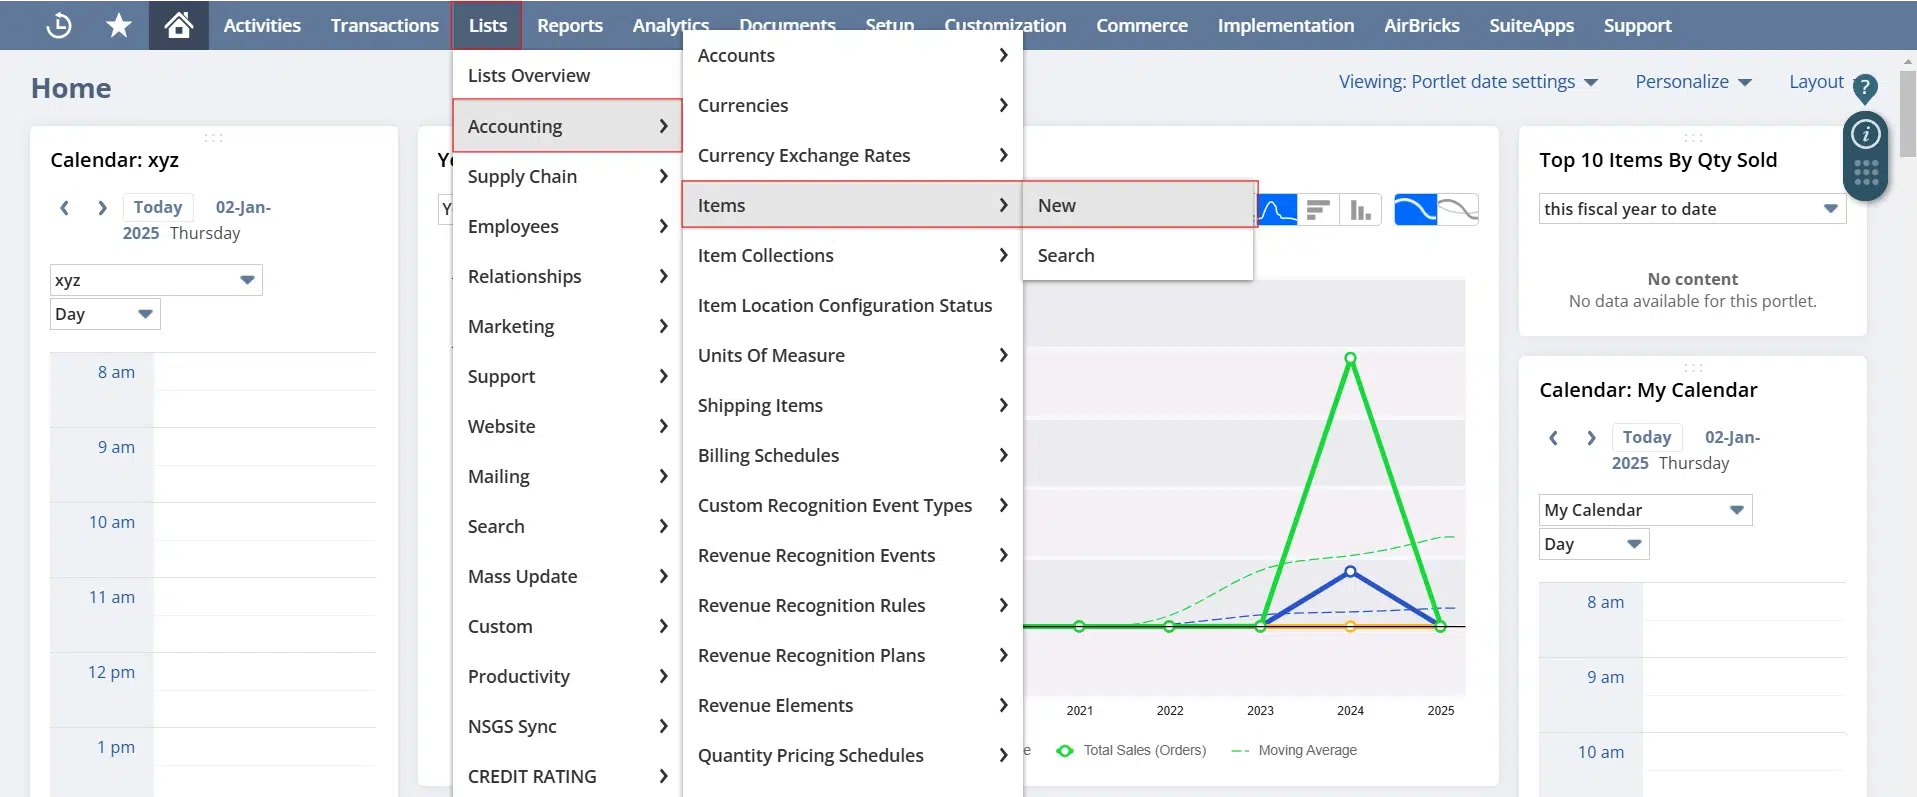Viewport: 1917px width, 797px height.
Task: Expand Viewing: Portlet date settings menu
Action: 1468,82
